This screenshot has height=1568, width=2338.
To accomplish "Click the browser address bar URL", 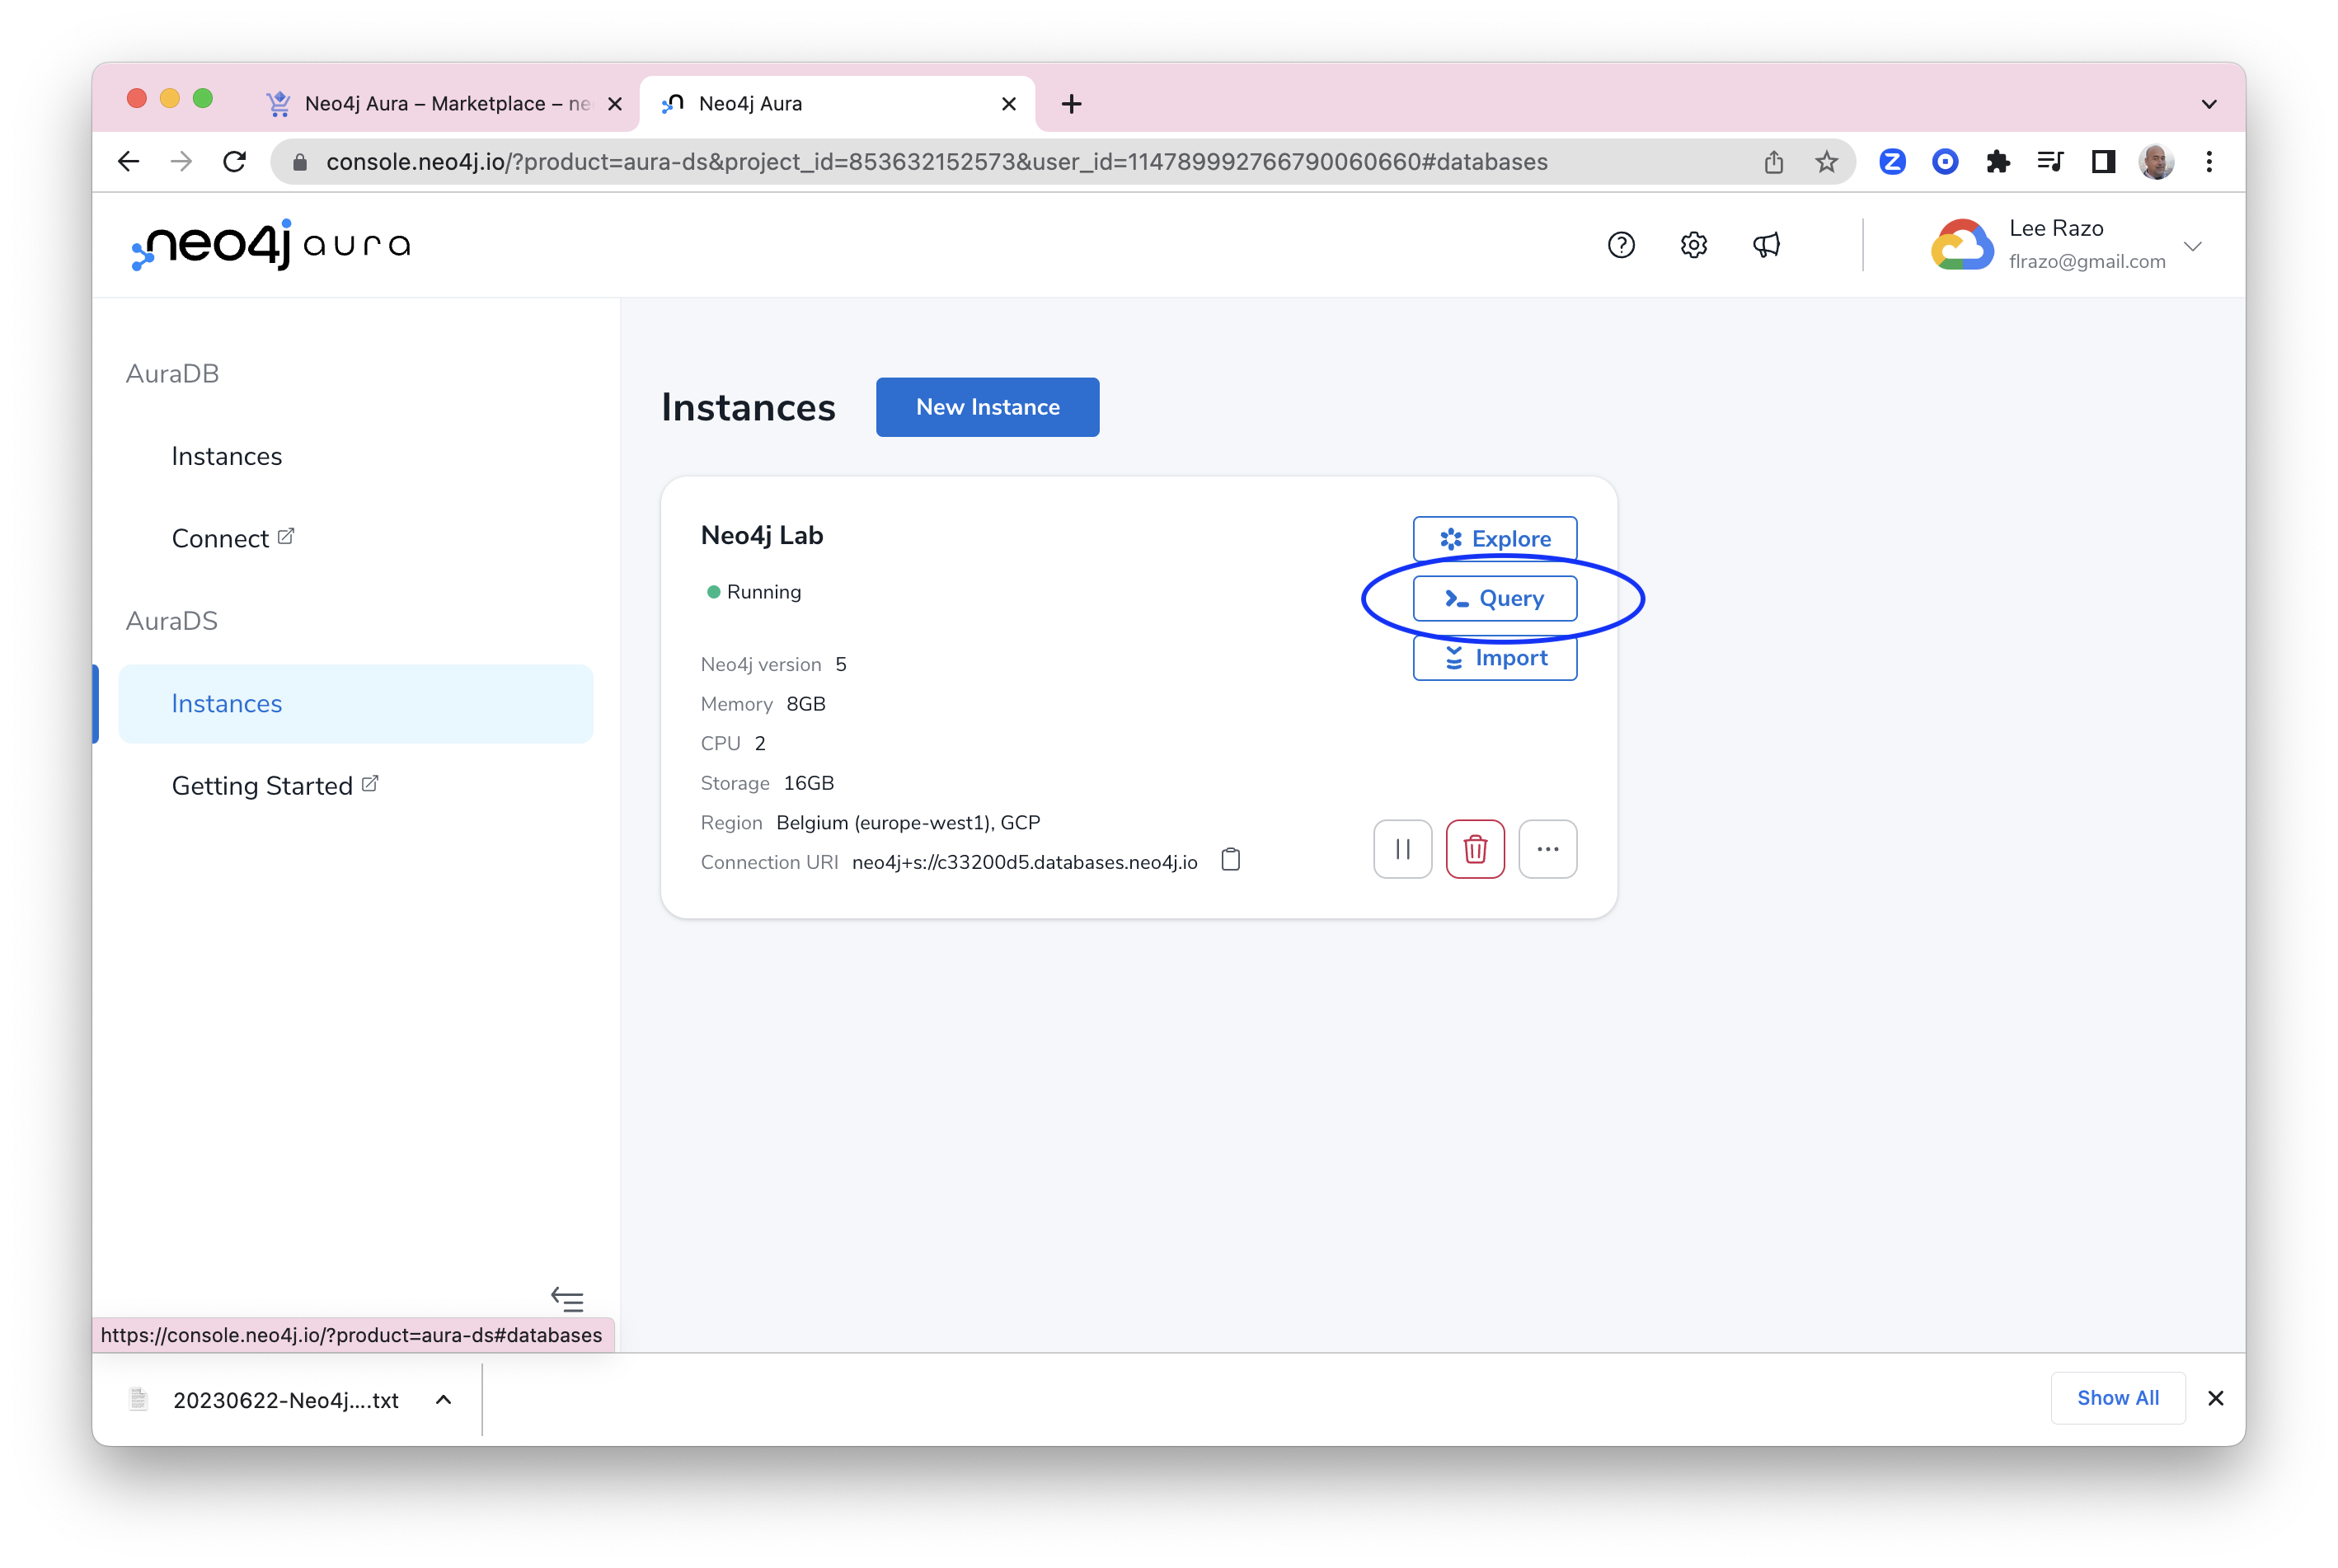I will 936,162.
